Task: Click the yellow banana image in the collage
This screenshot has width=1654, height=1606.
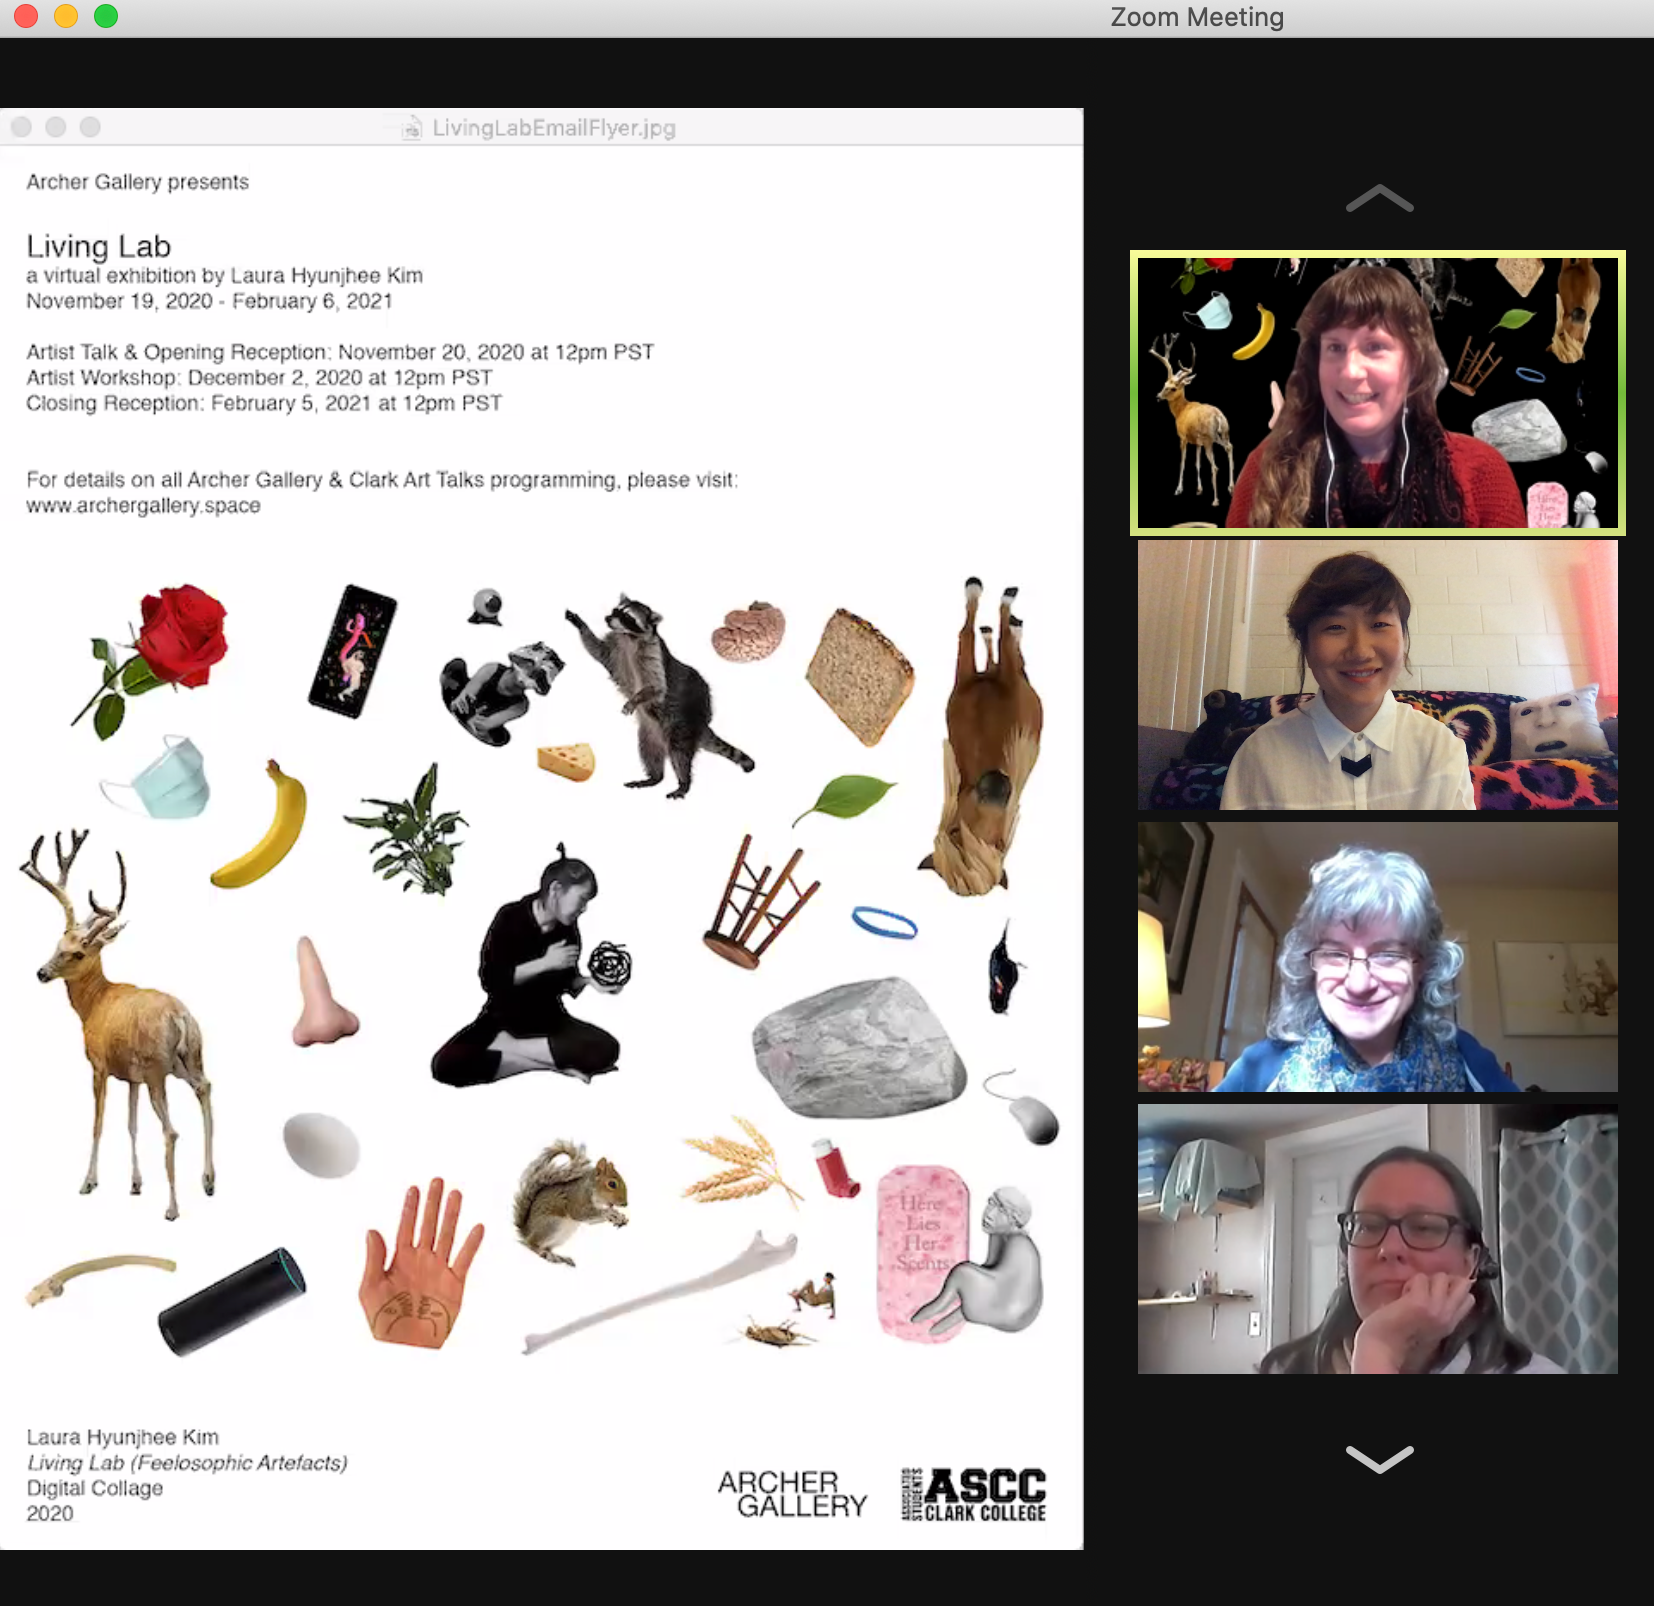Action: (x=262, y=824)
